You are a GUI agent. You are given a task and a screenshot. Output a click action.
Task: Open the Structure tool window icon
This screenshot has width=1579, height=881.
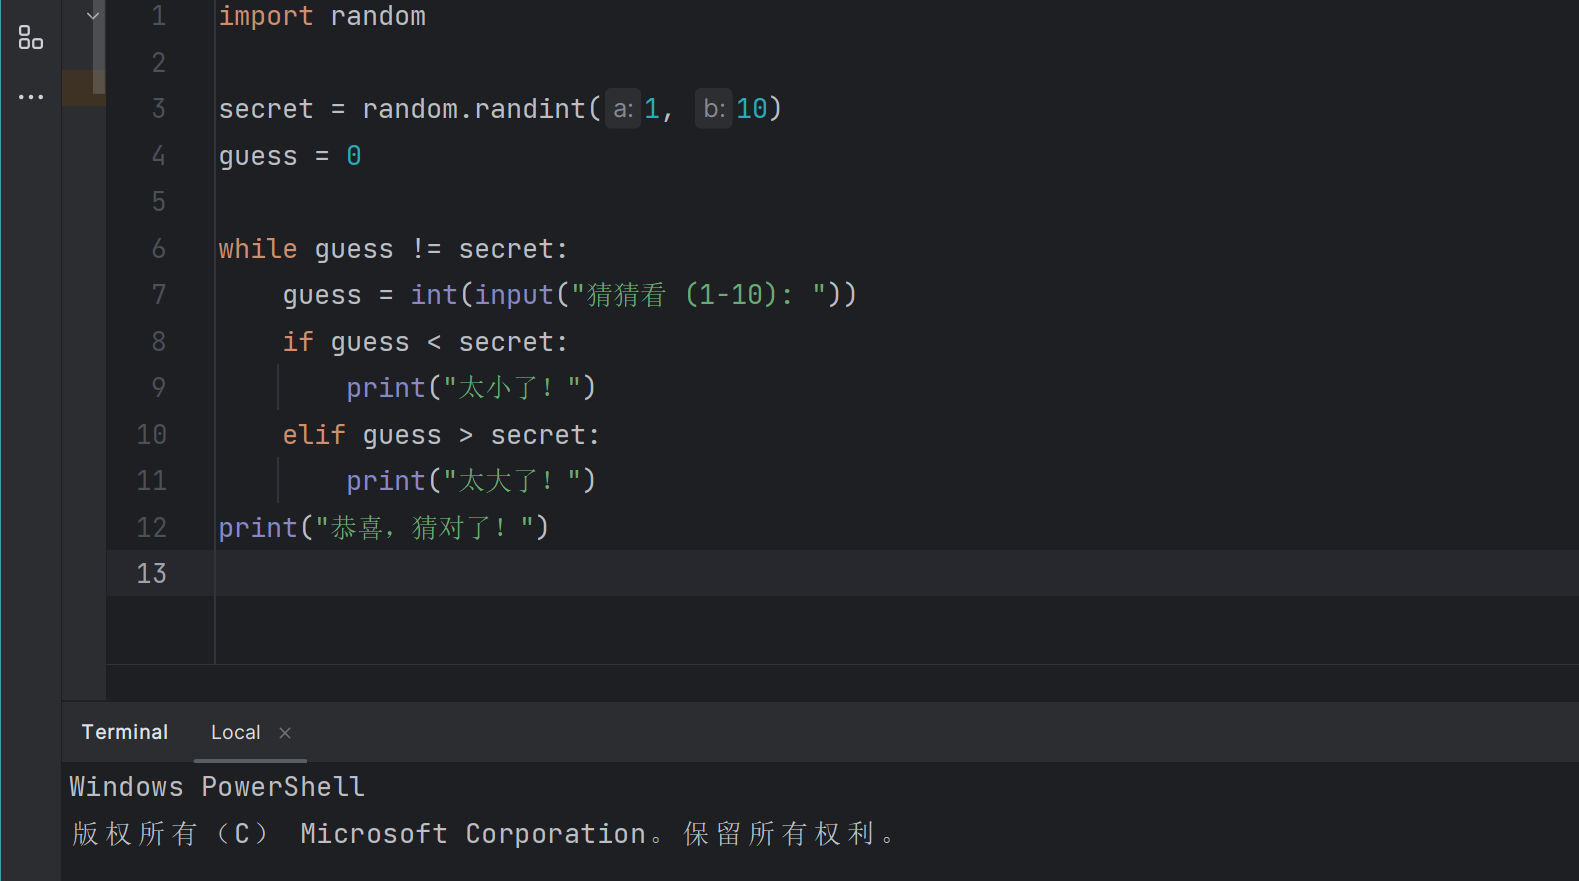31,38
